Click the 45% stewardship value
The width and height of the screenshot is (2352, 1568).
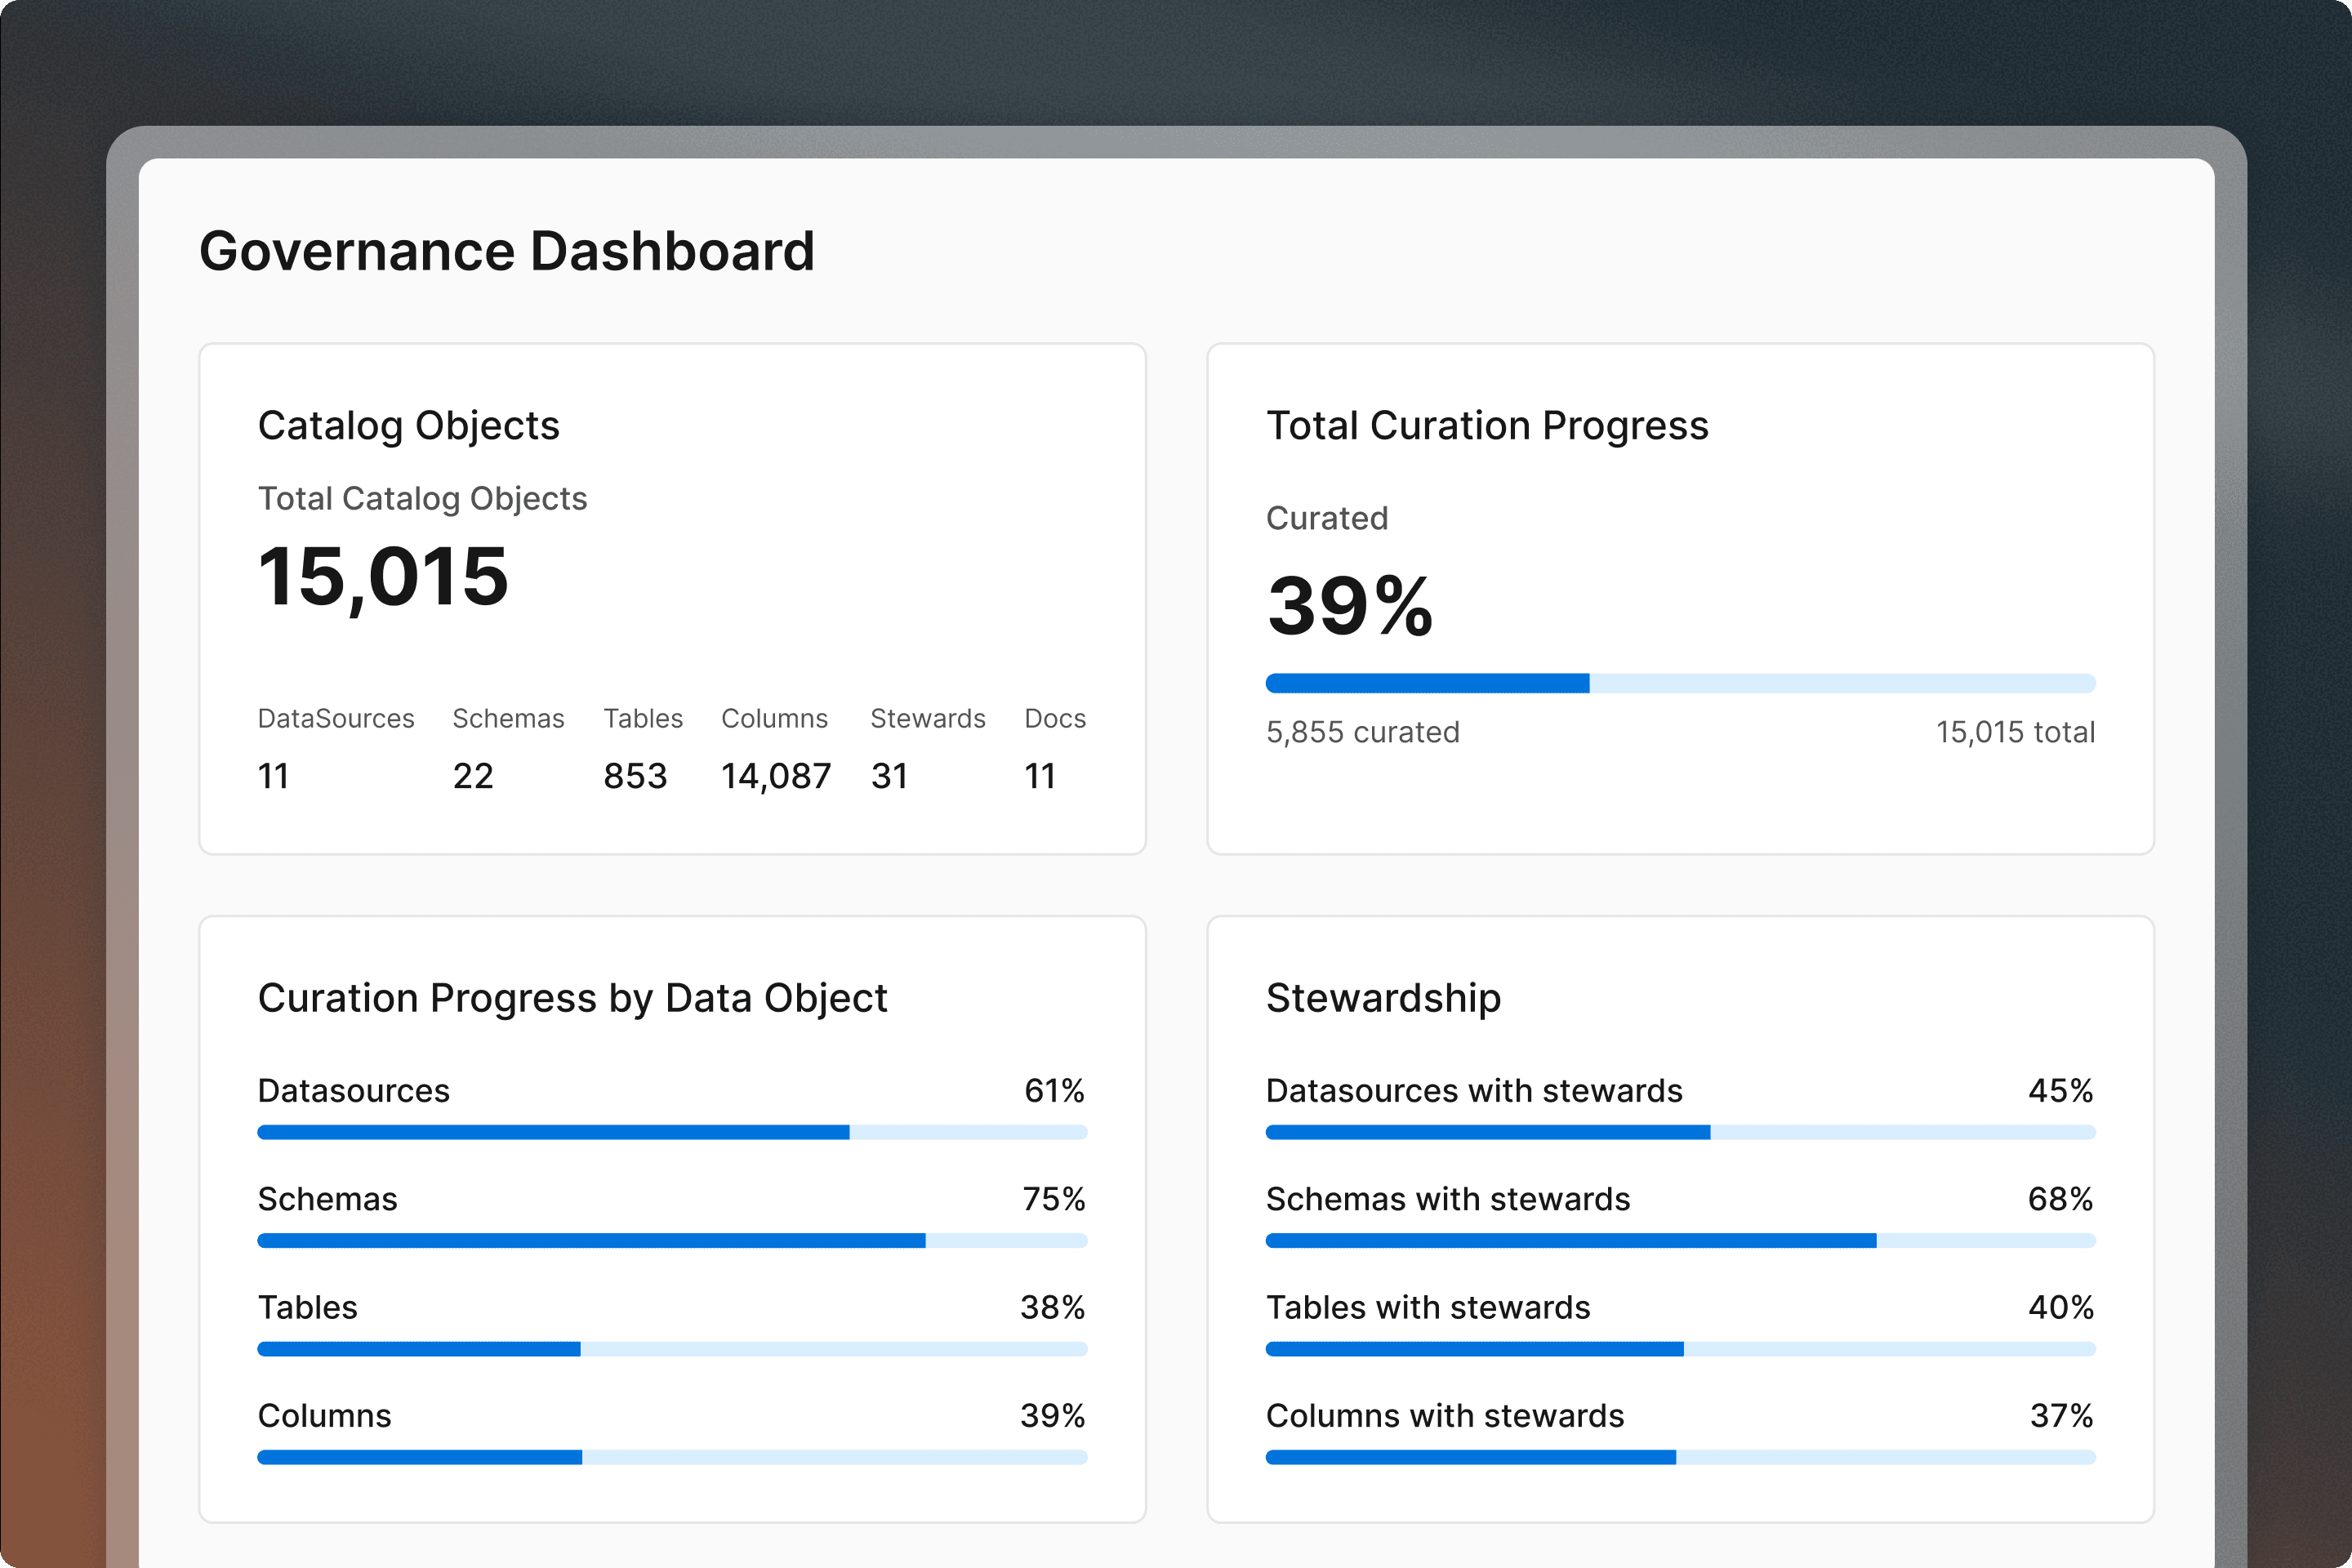point(2061,1090)
